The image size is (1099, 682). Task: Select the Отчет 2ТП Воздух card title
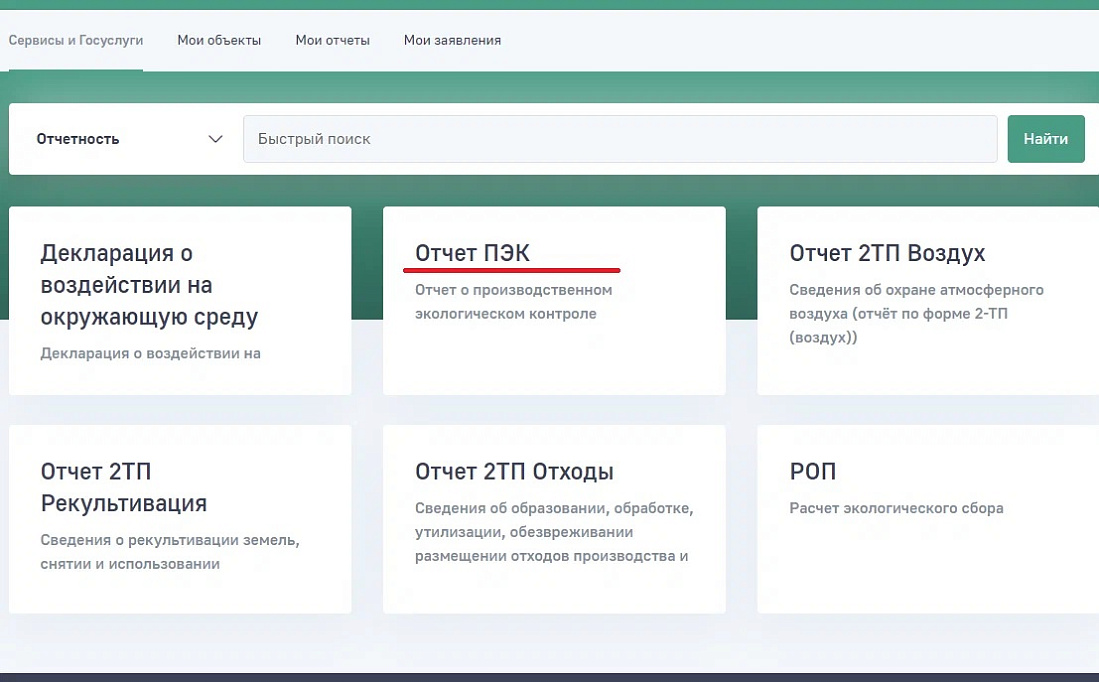click(887, 253)
